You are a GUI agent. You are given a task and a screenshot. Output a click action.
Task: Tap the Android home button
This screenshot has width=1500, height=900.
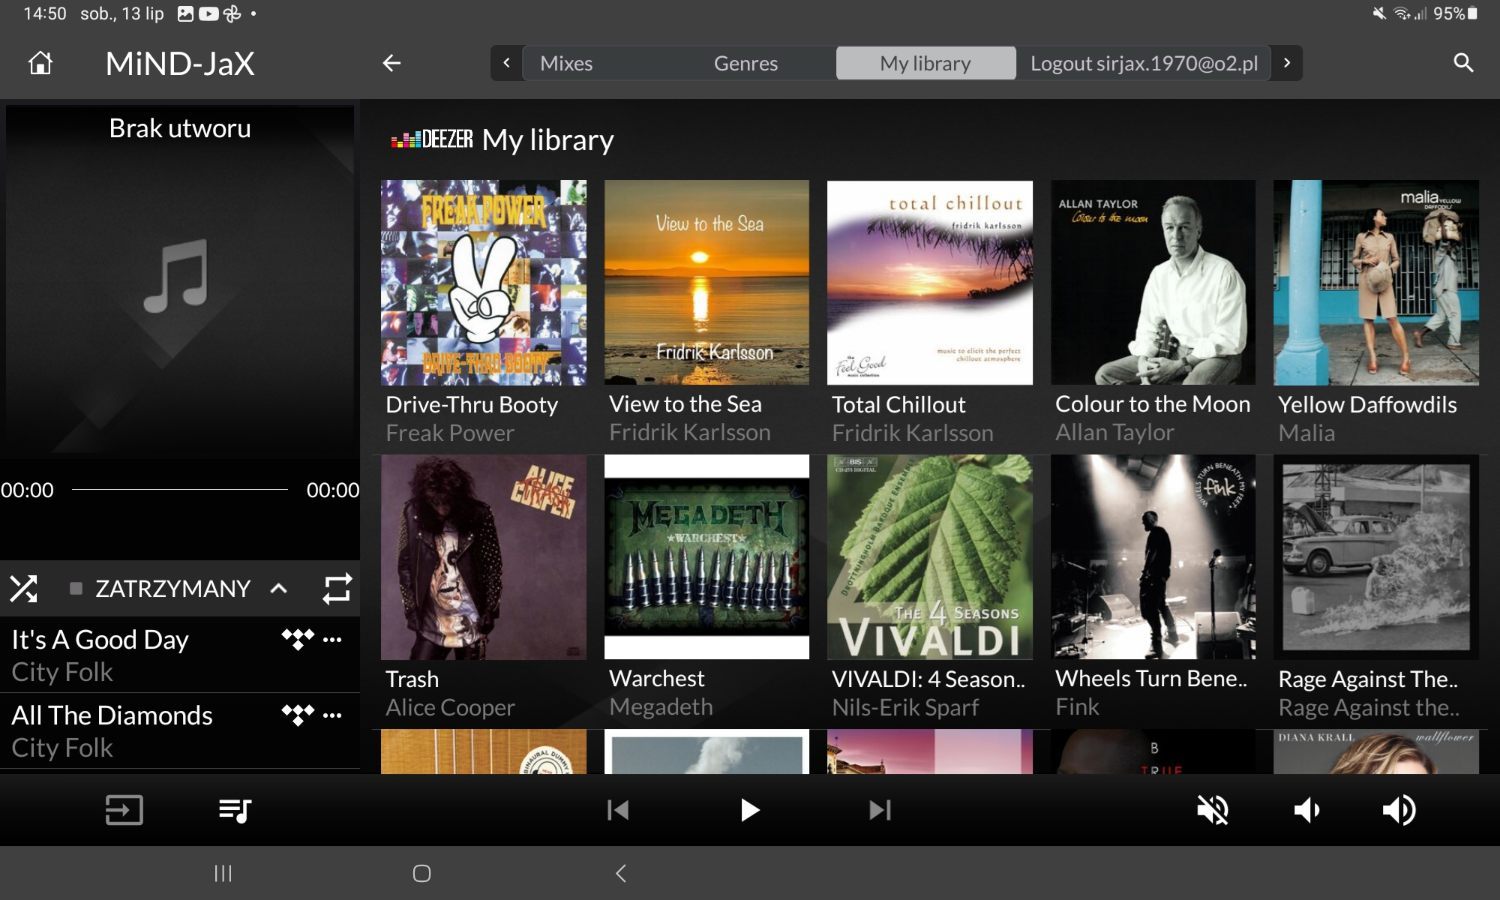[422, 874]
